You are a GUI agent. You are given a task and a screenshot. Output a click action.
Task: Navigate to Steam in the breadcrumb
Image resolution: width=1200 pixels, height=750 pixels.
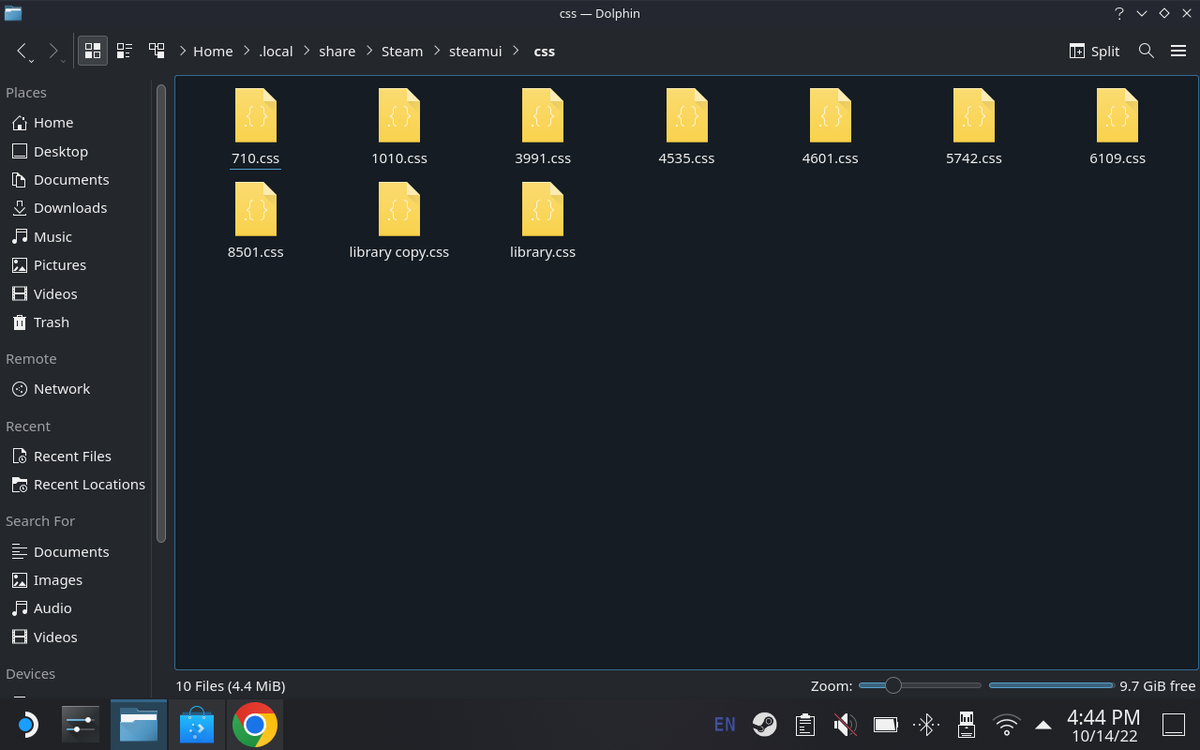click(x=402, y=50)
